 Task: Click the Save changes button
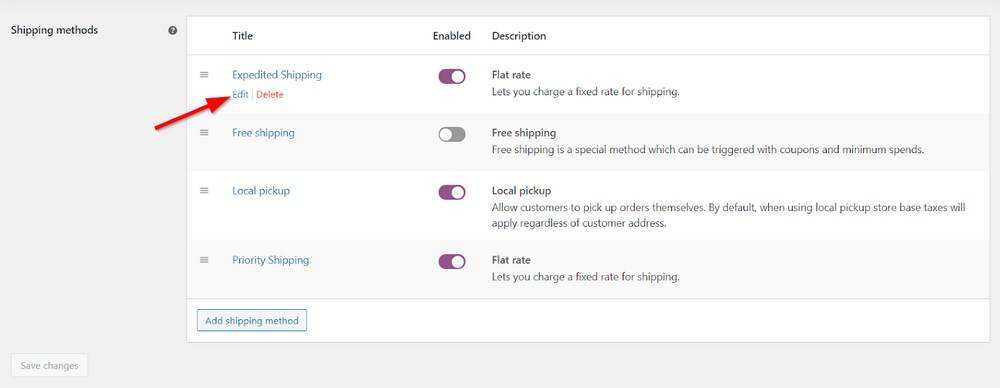point(49,366)
